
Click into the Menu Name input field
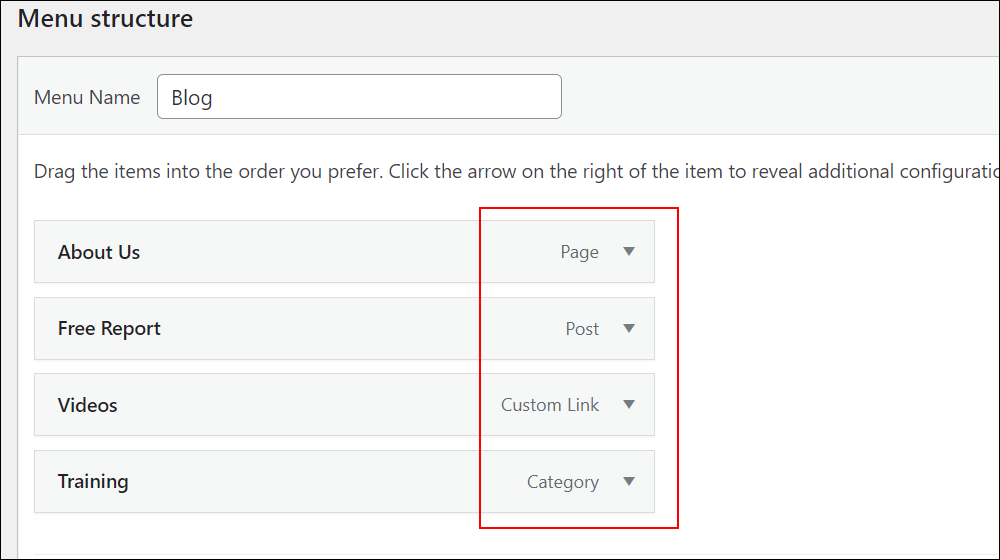[359, 96]
